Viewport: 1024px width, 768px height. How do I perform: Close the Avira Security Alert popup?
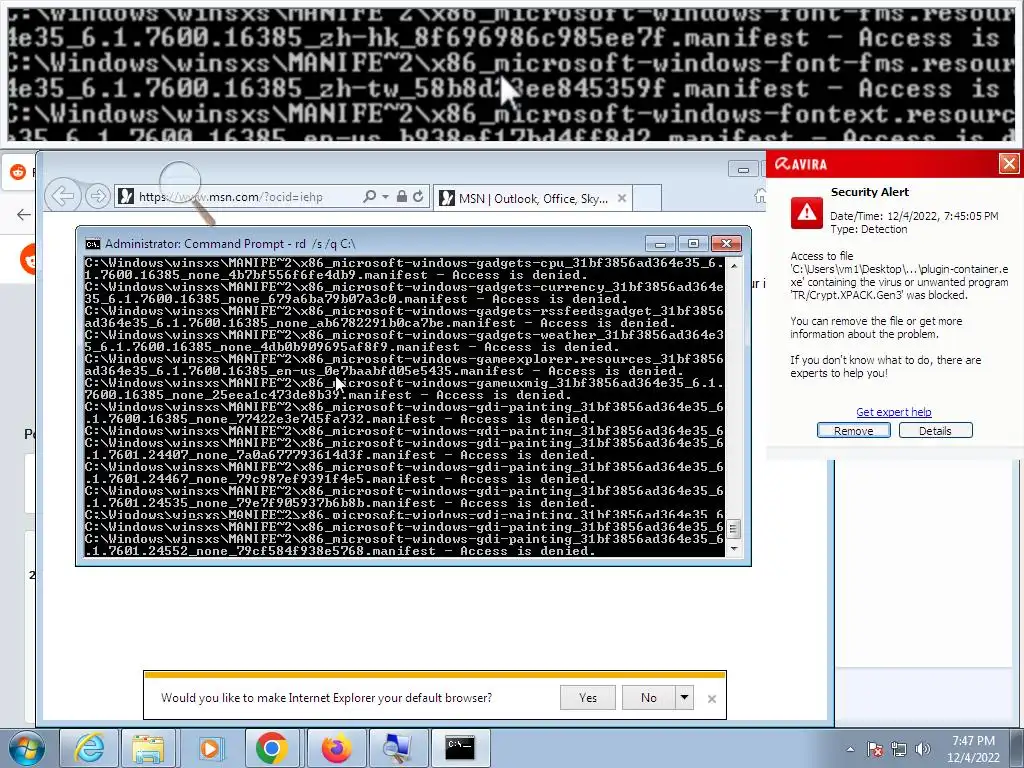[1009, 163]
